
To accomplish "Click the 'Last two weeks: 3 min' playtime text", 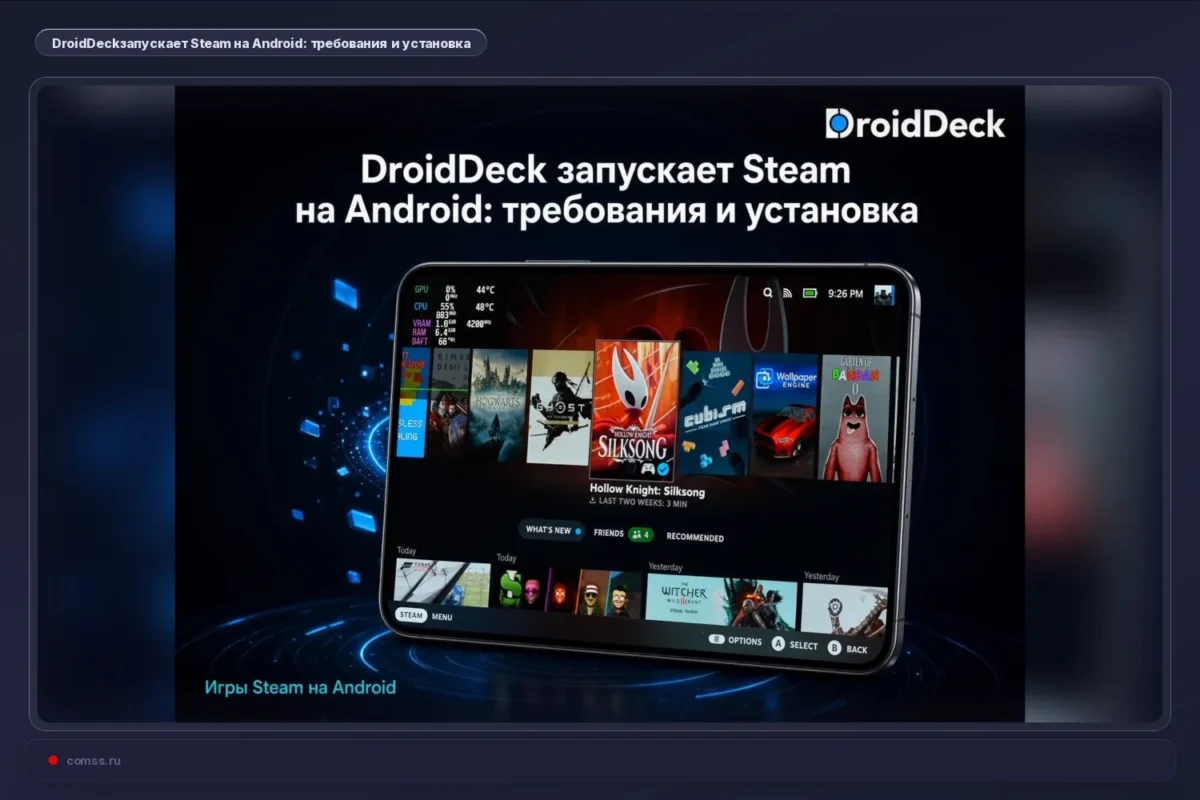I will click(x=636, y=504).
